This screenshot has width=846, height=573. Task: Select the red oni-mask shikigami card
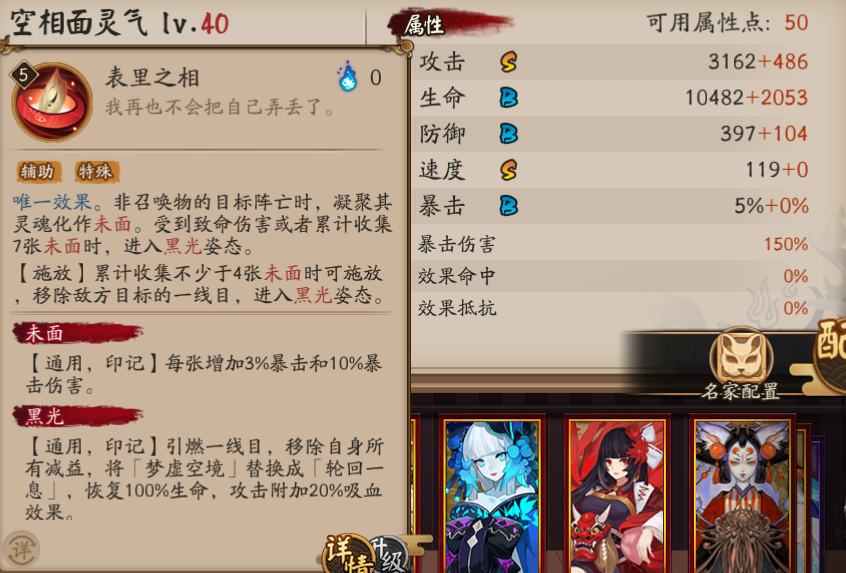[x=617, y=495]
